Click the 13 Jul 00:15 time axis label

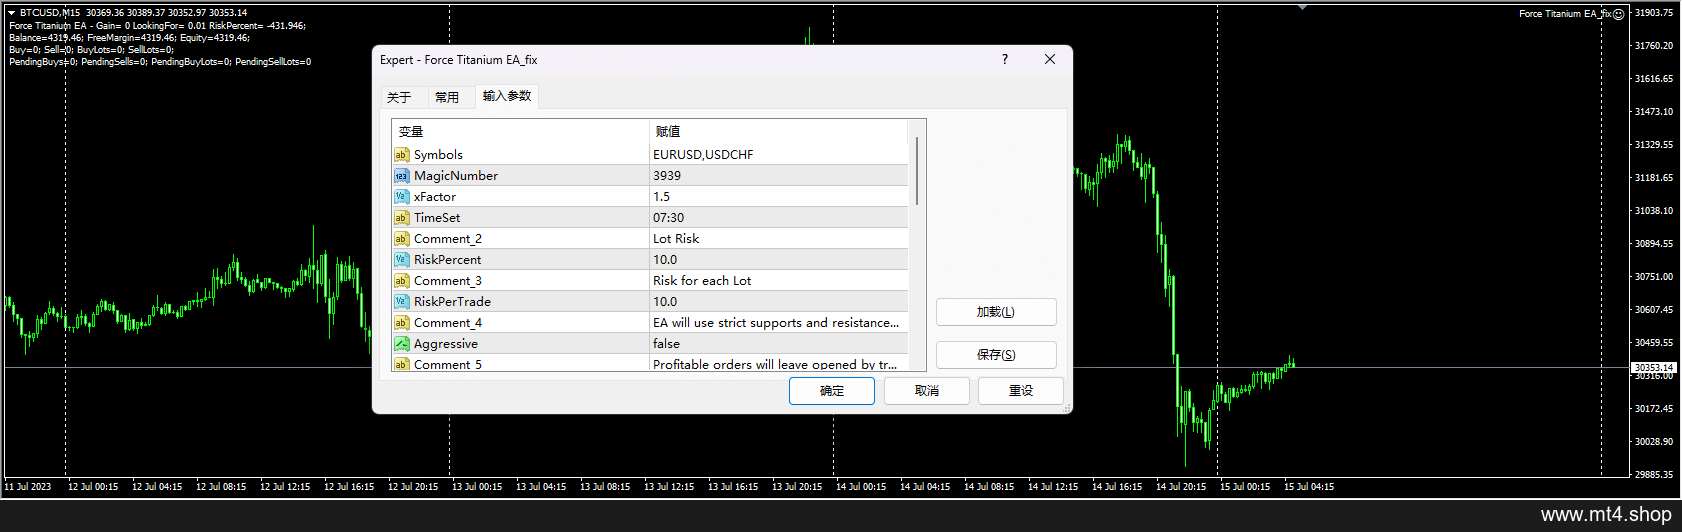(x=477, y=487)
